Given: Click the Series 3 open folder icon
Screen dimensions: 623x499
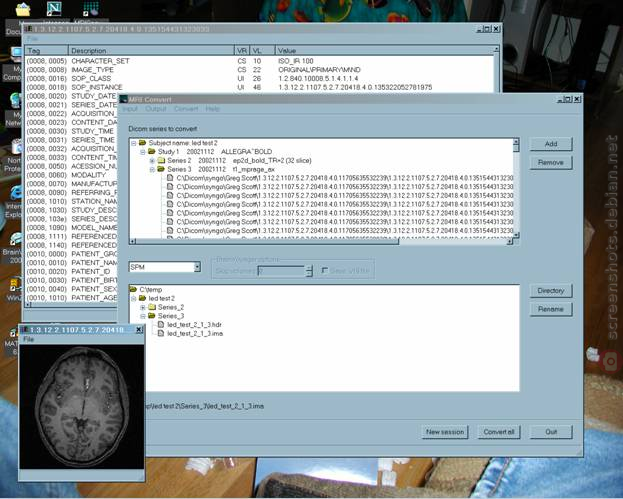Looking at the screenshot, I should pos(161,169).
